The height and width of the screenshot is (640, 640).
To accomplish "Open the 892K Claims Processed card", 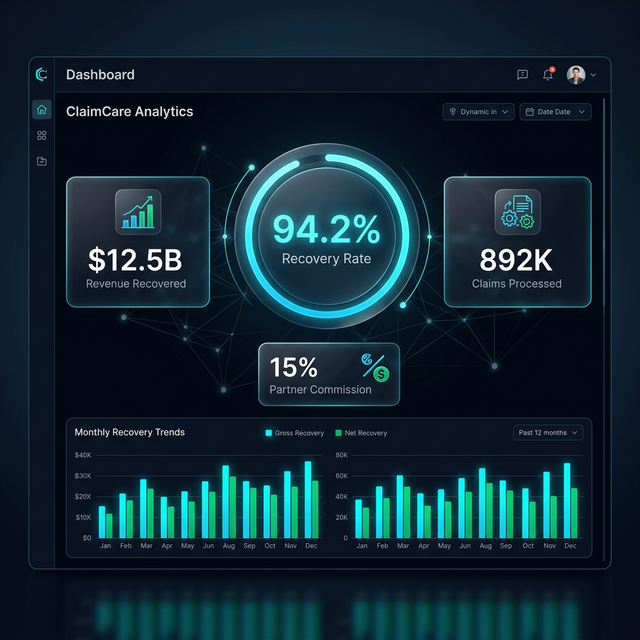I will pyautogui.click(x=517, y=242).
